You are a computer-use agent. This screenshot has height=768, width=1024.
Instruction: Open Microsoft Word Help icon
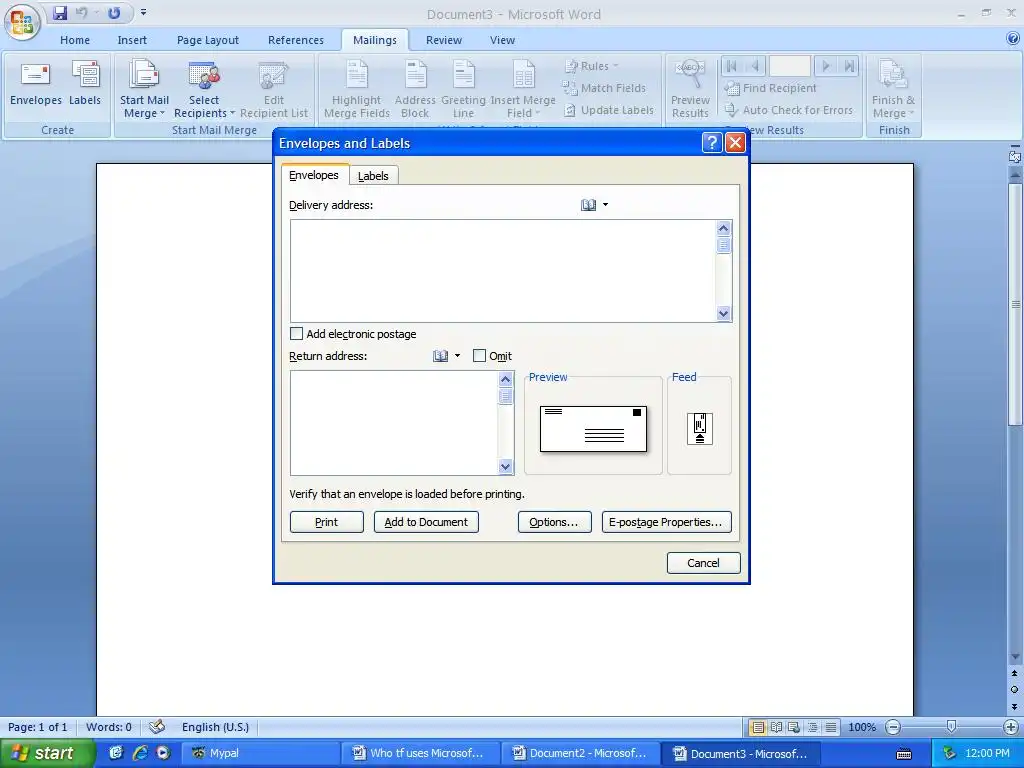coord(1013,39)
